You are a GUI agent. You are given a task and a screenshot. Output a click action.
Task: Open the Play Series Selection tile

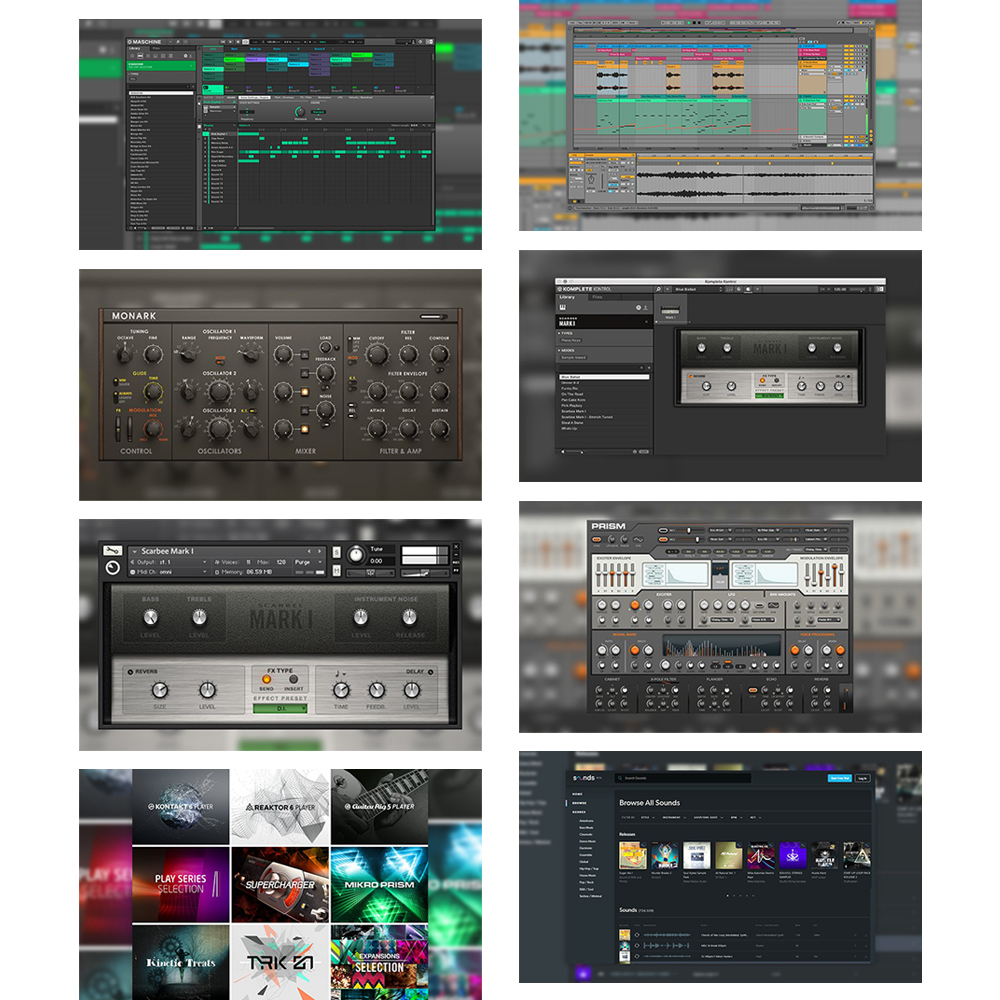point(180,885)
